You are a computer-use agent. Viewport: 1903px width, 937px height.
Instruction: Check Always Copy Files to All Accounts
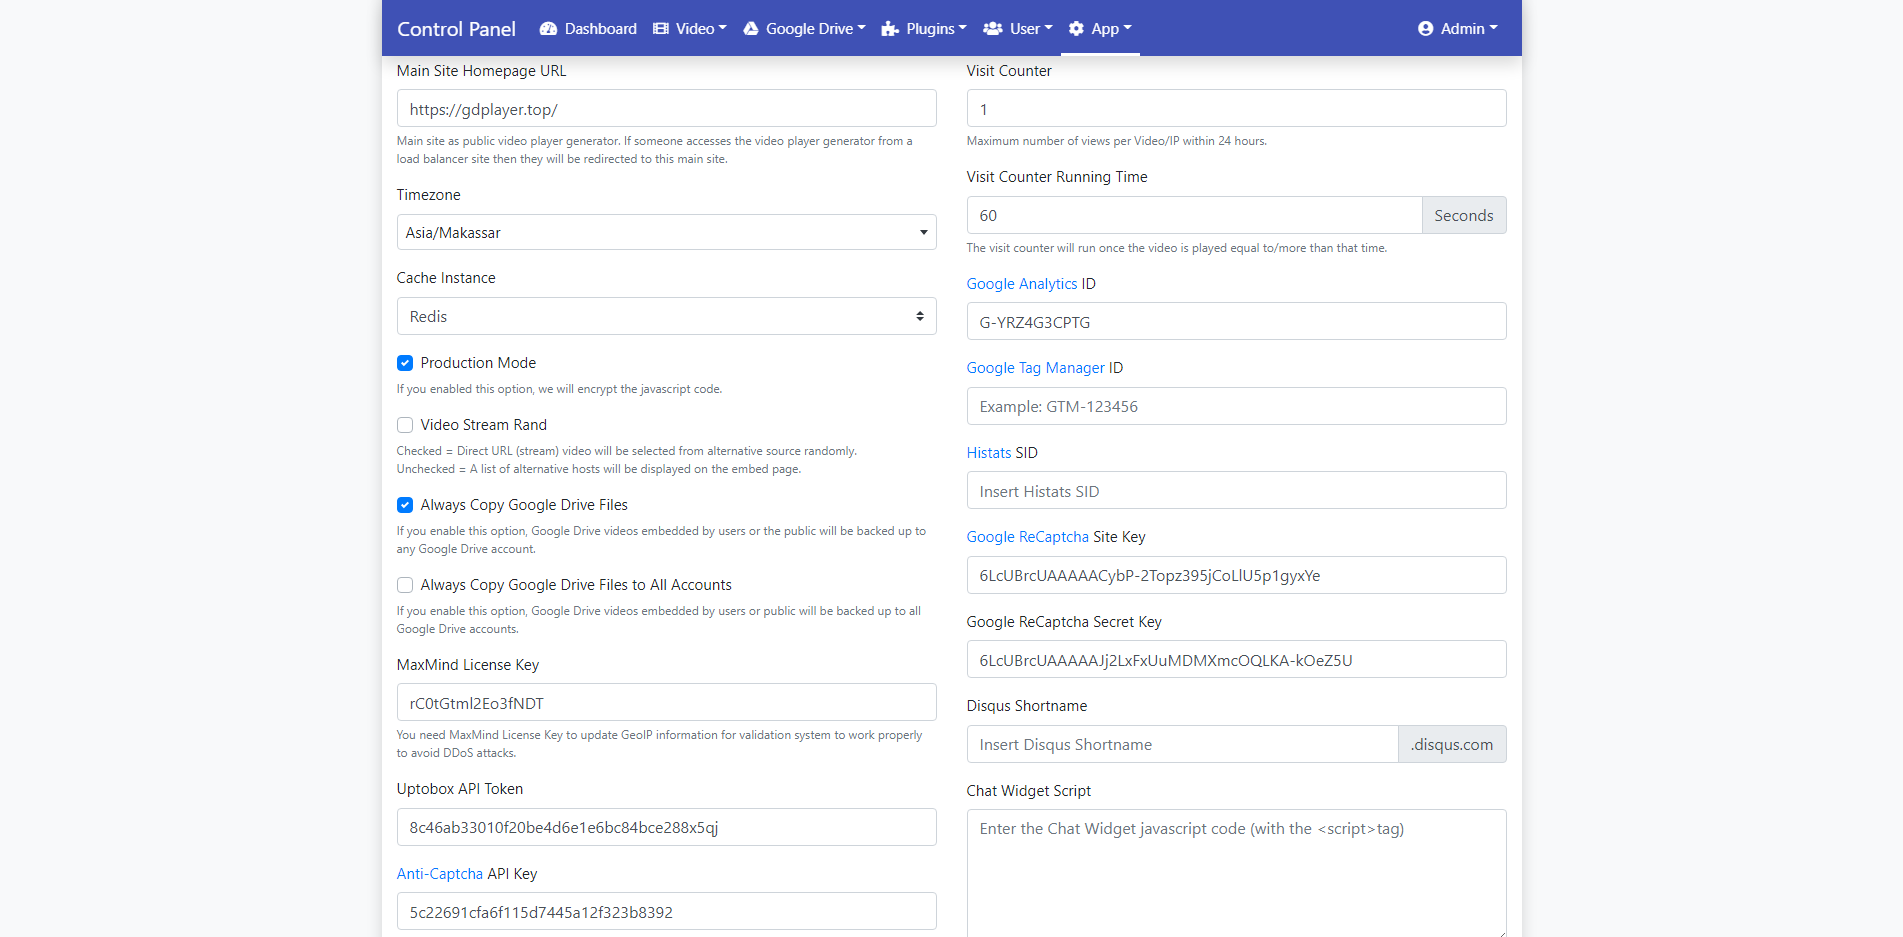pos(405,585)
